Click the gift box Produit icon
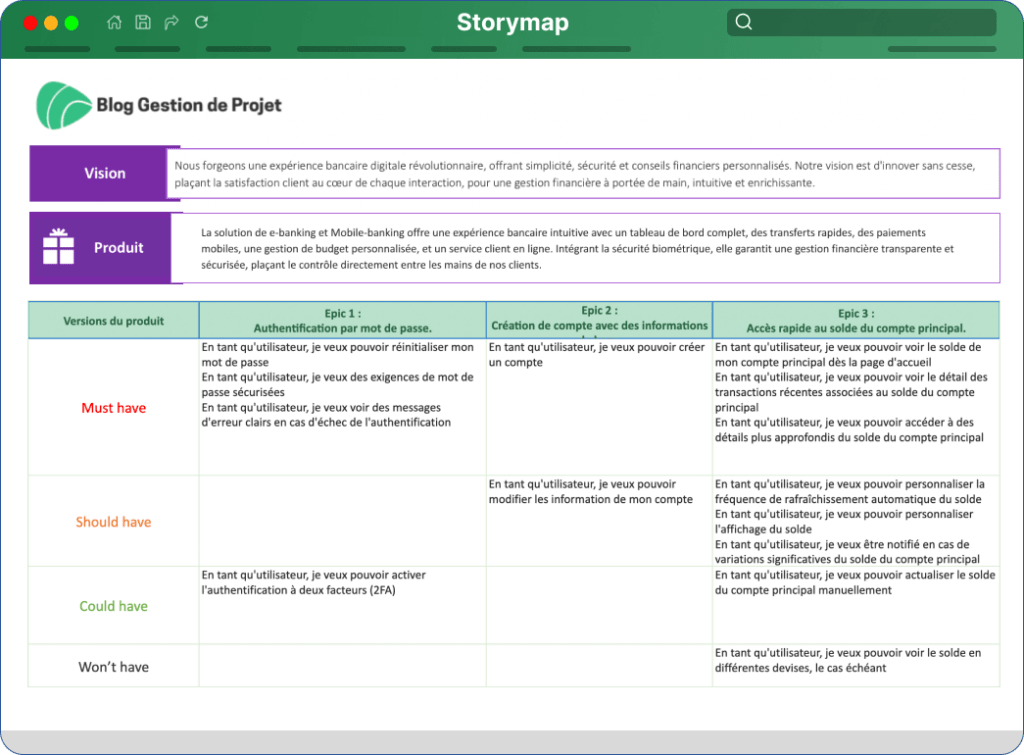The image size is (1024, 755). pos(58,247)
